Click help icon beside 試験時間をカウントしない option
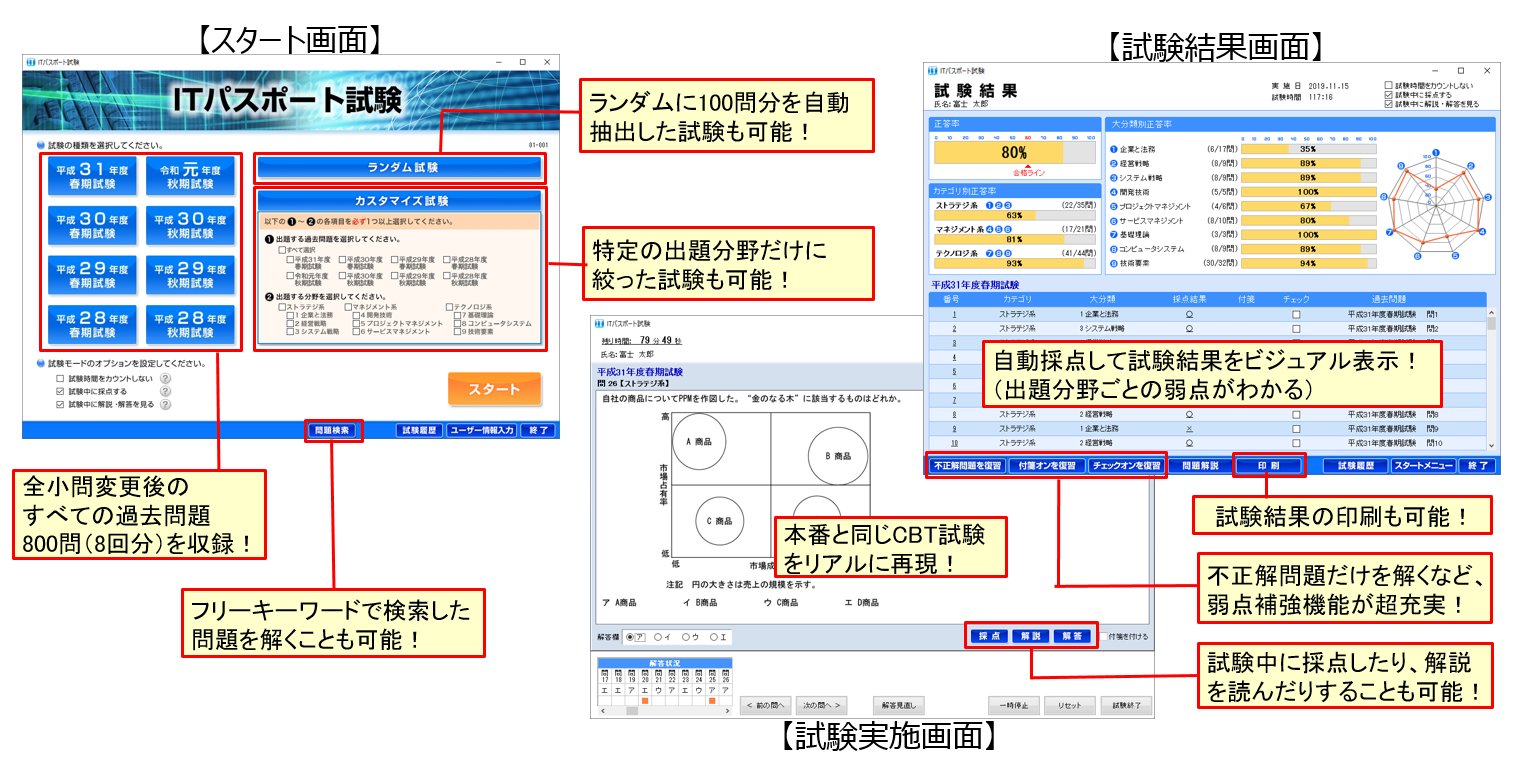 pos(165,379)
